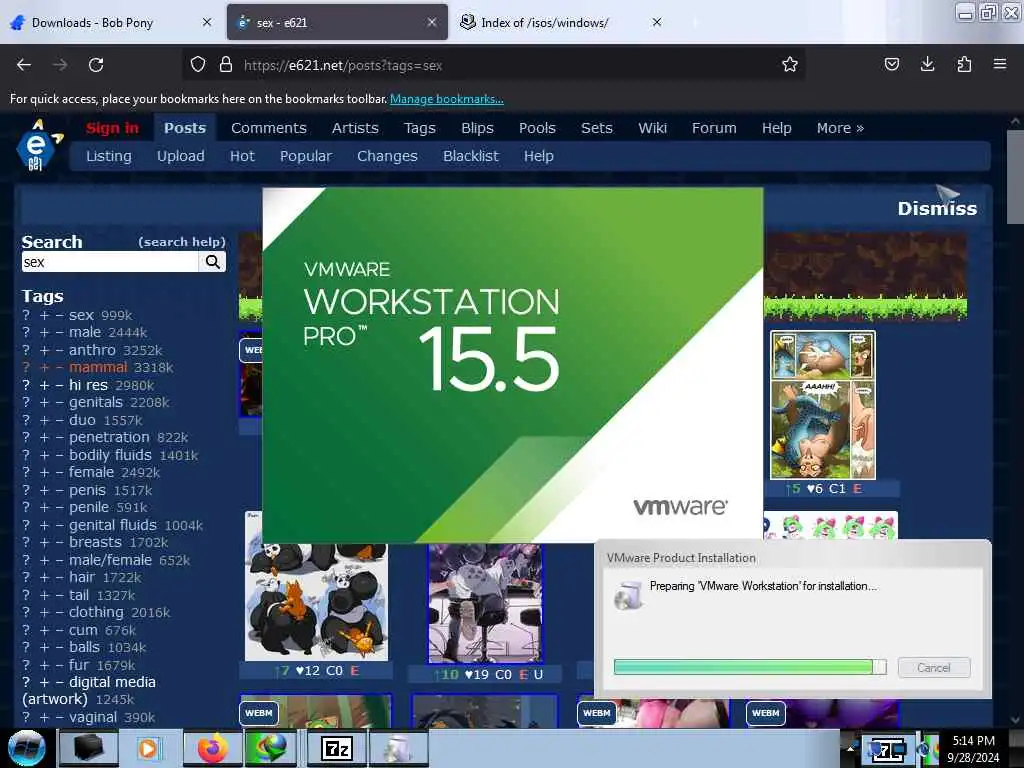Open the 'digital media (artwork)' tag link
This screenshot has height=768, width=1024.
point(89,690)
